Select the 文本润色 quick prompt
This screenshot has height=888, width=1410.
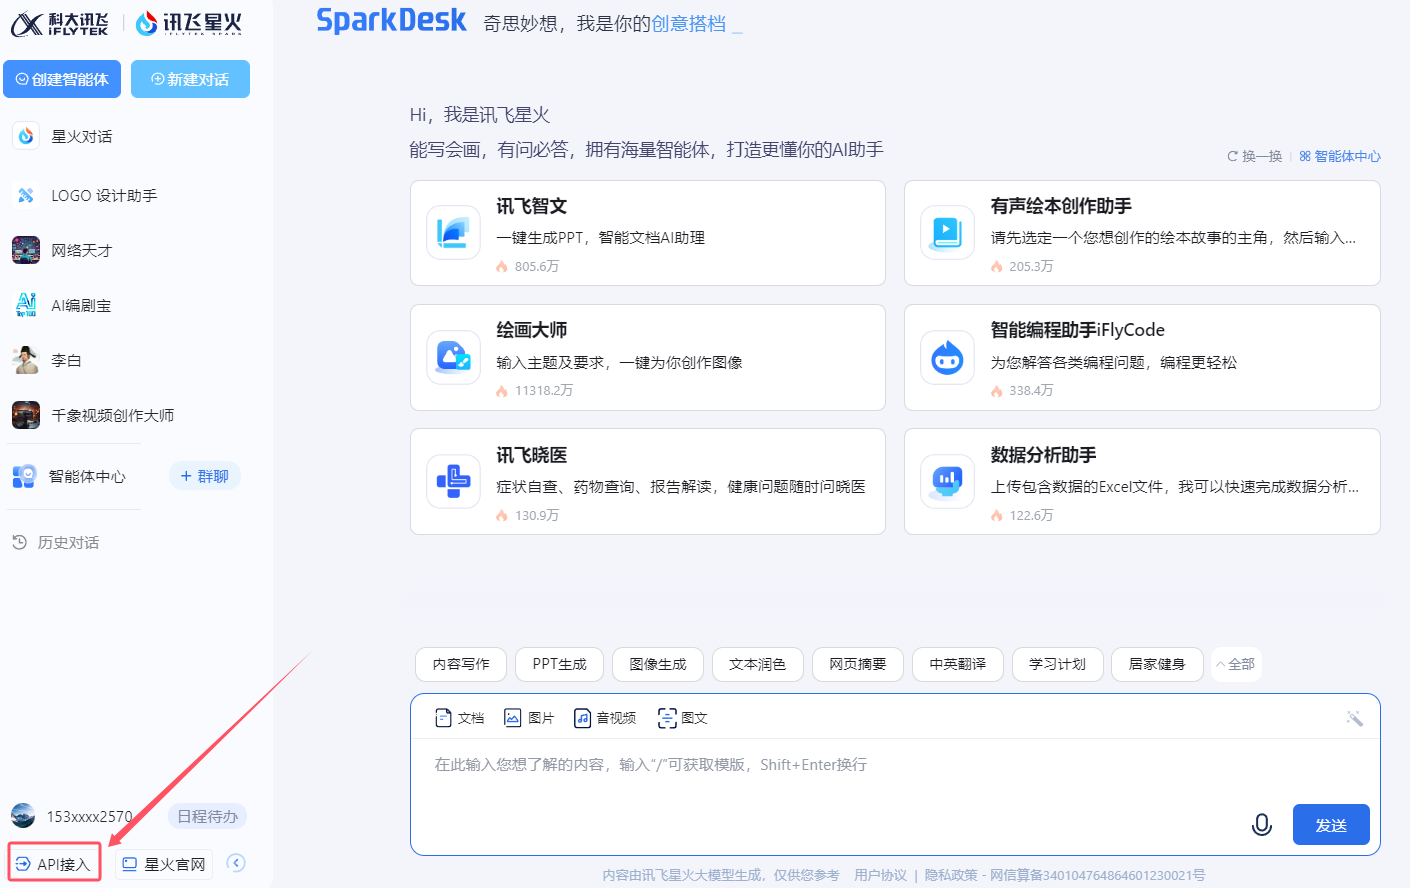pyautogui.click(x=757, y=664)
